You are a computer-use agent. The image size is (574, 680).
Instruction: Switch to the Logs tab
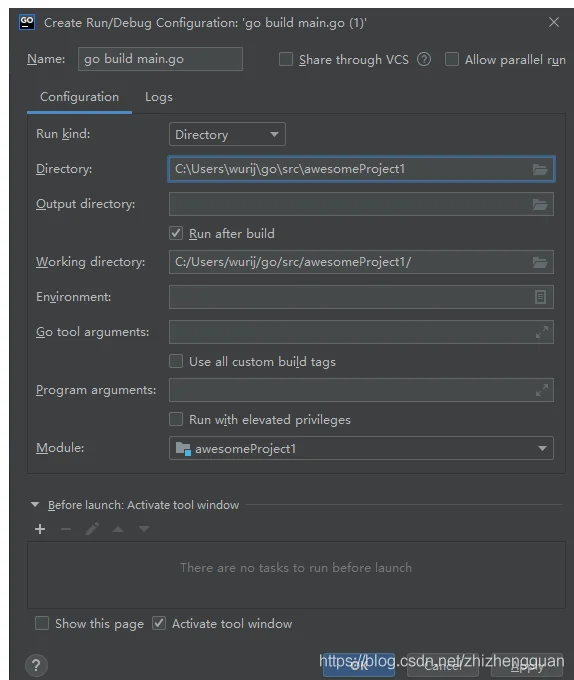tap(159, 97)
